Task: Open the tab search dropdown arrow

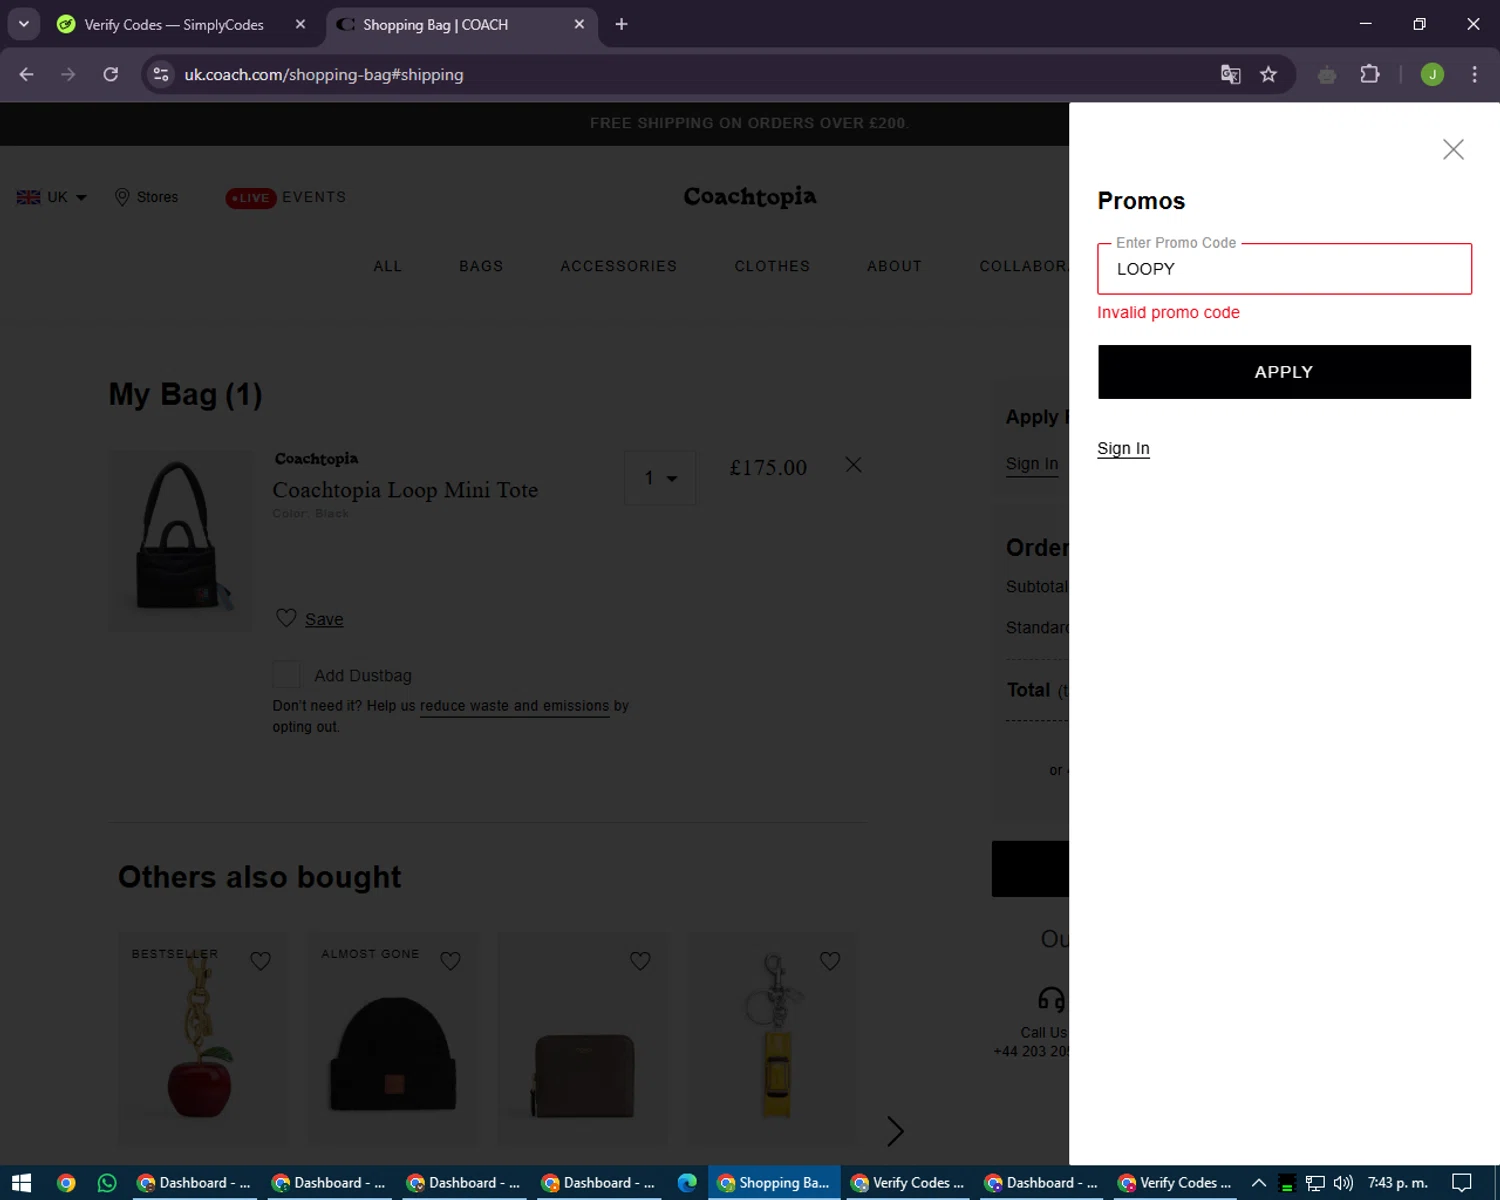Action: click(23, 24)
